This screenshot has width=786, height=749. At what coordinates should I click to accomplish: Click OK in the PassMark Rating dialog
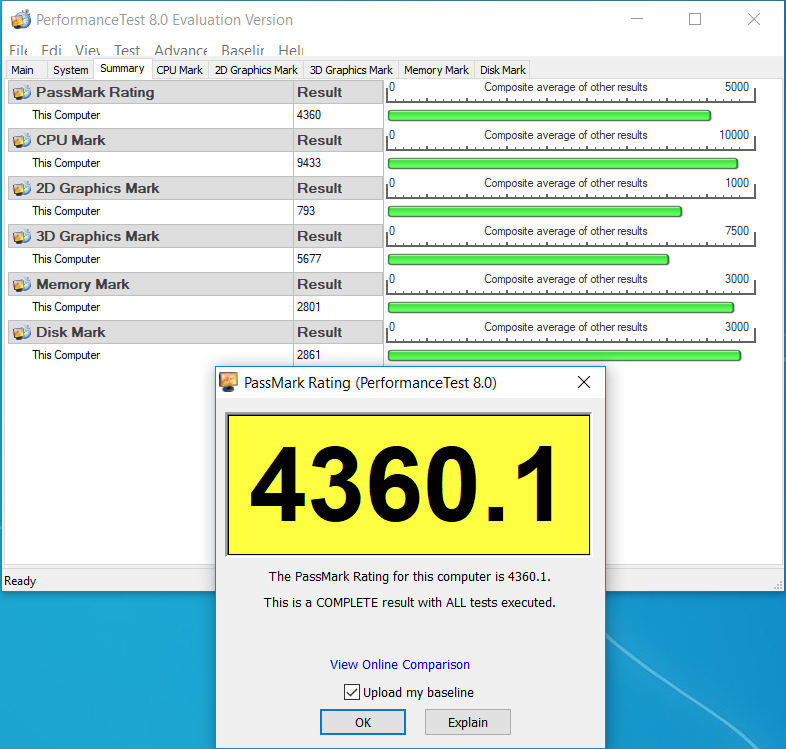pyautogui.click(x=363, y=722)
